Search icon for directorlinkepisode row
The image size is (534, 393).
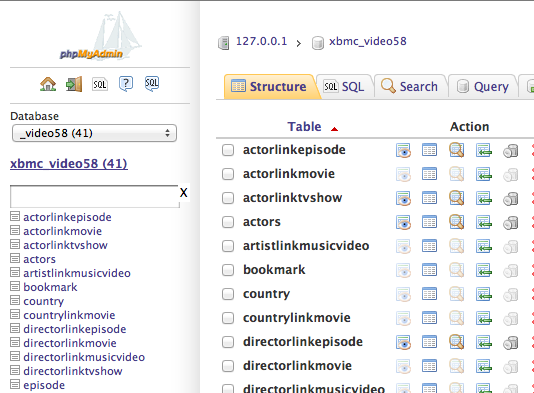456,342
